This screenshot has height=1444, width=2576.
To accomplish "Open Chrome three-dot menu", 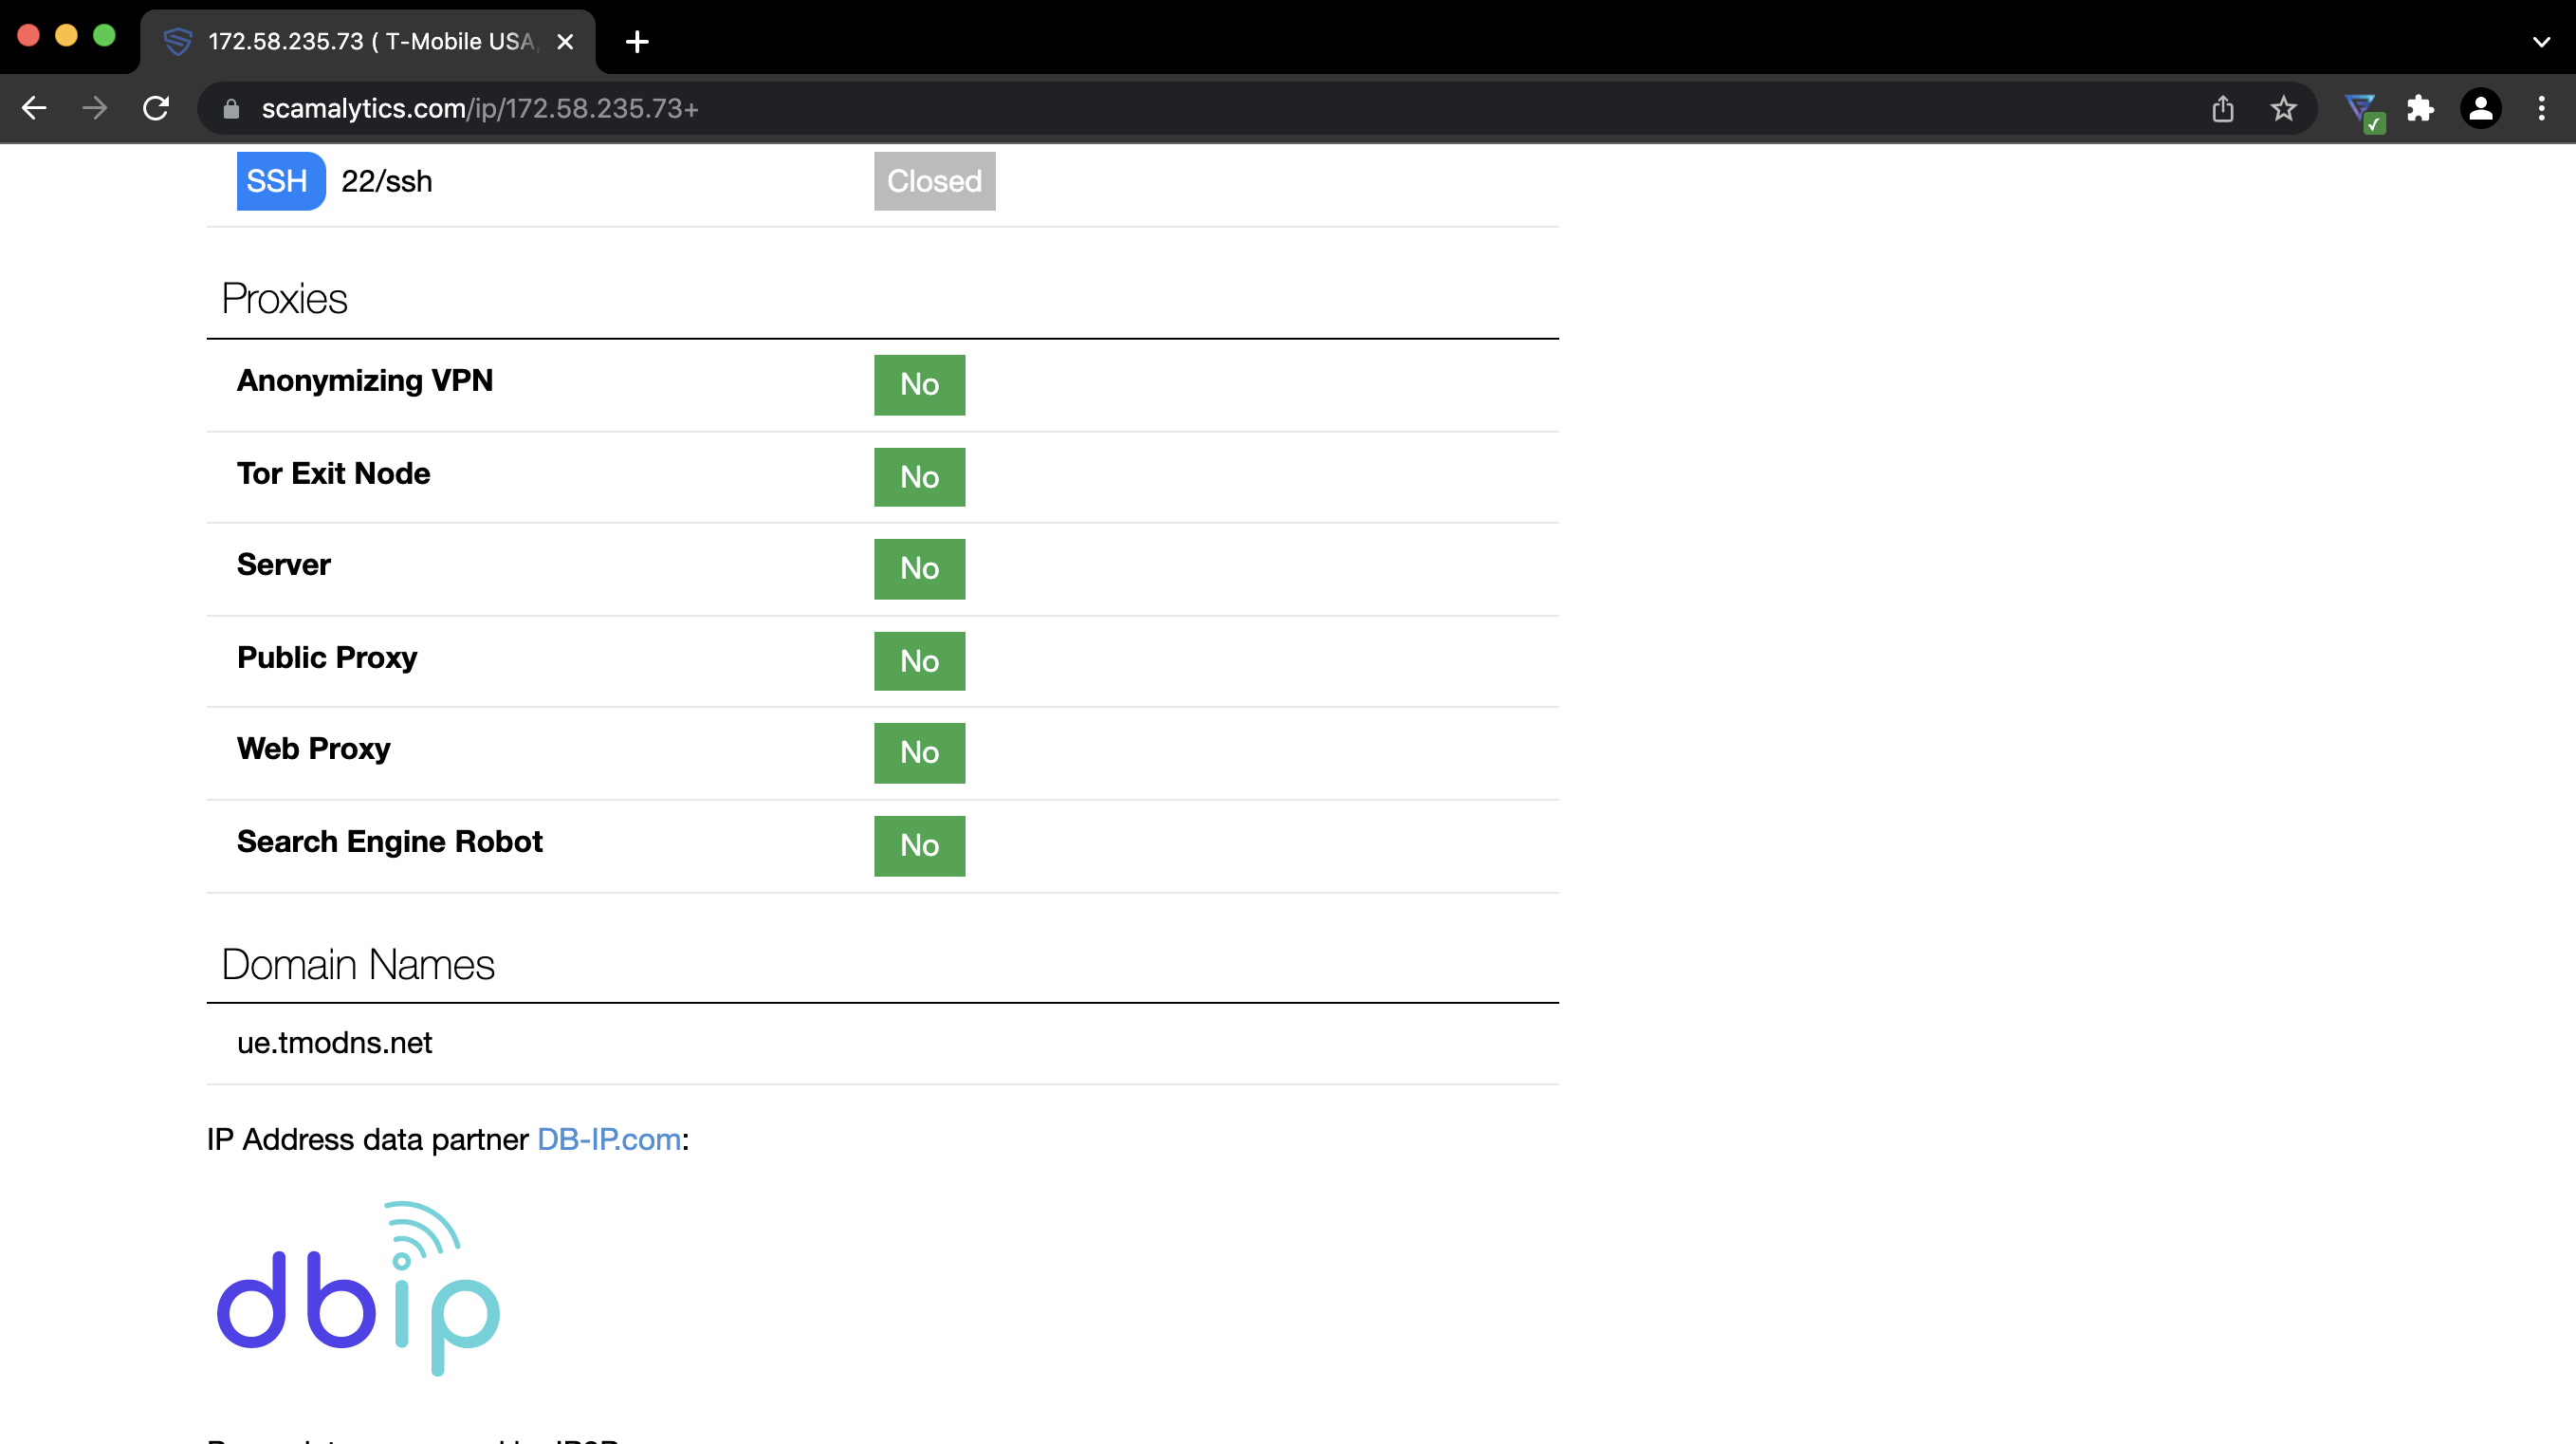I will [2541, 108].
